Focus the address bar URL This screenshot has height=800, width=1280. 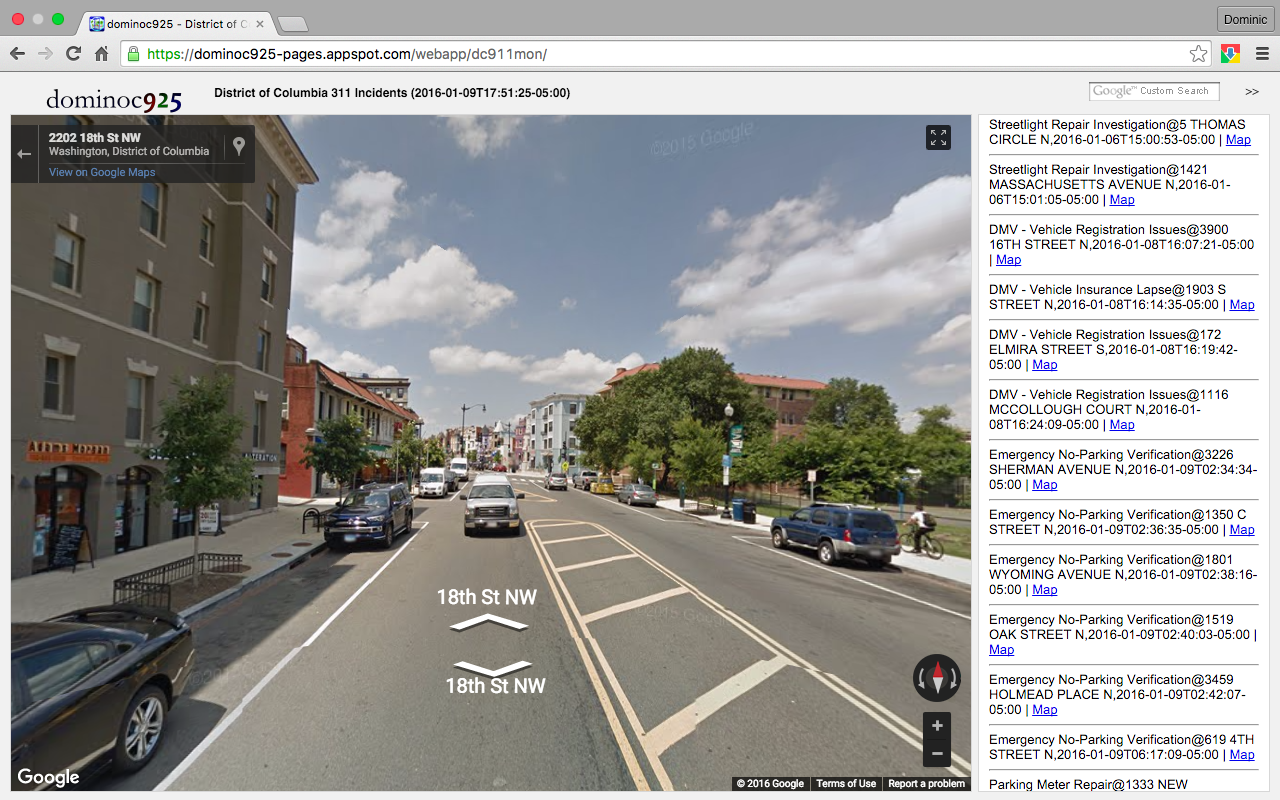[660, 54]
